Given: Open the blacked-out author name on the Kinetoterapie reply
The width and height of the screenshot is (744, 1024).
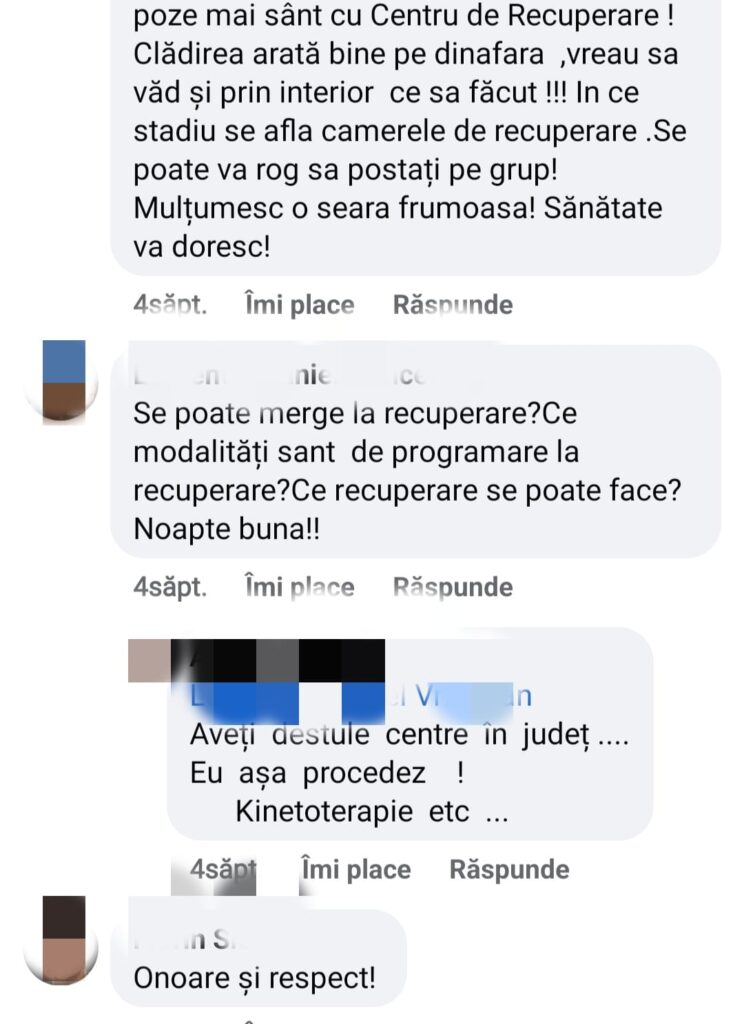Looking at the screenshot, I should pos(278,661).
